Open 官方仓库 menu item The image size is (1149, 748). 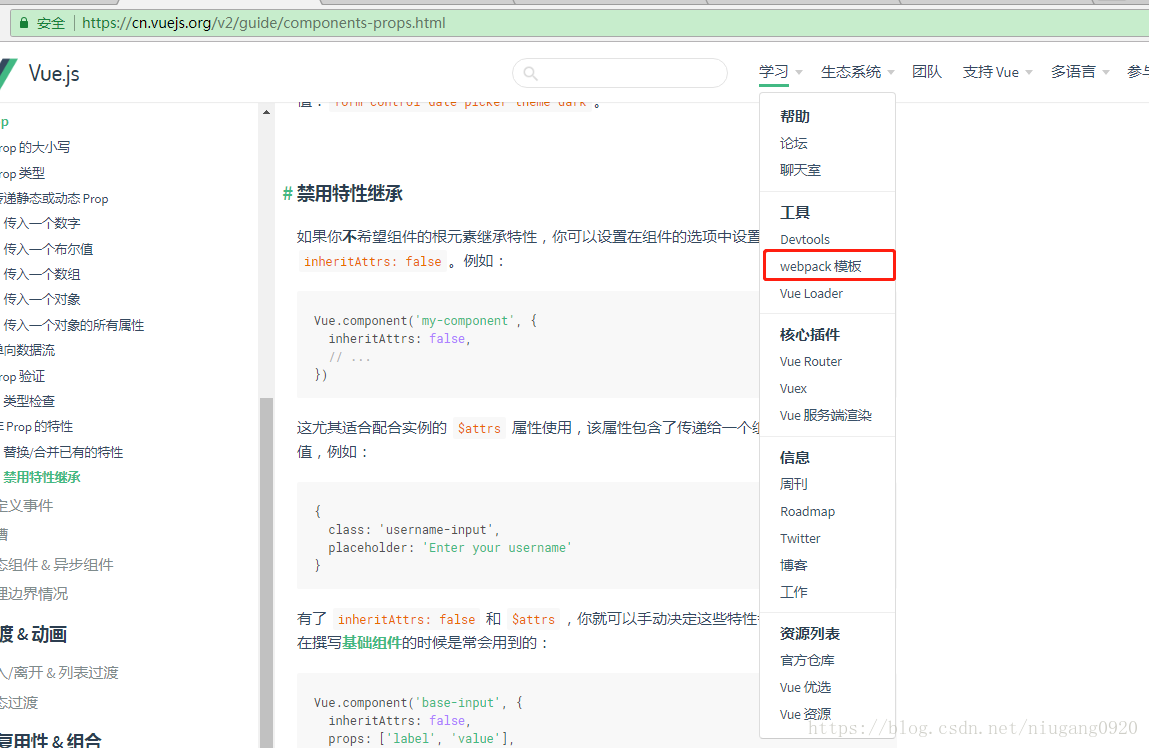pyautogui.click(x=807, y=660)
